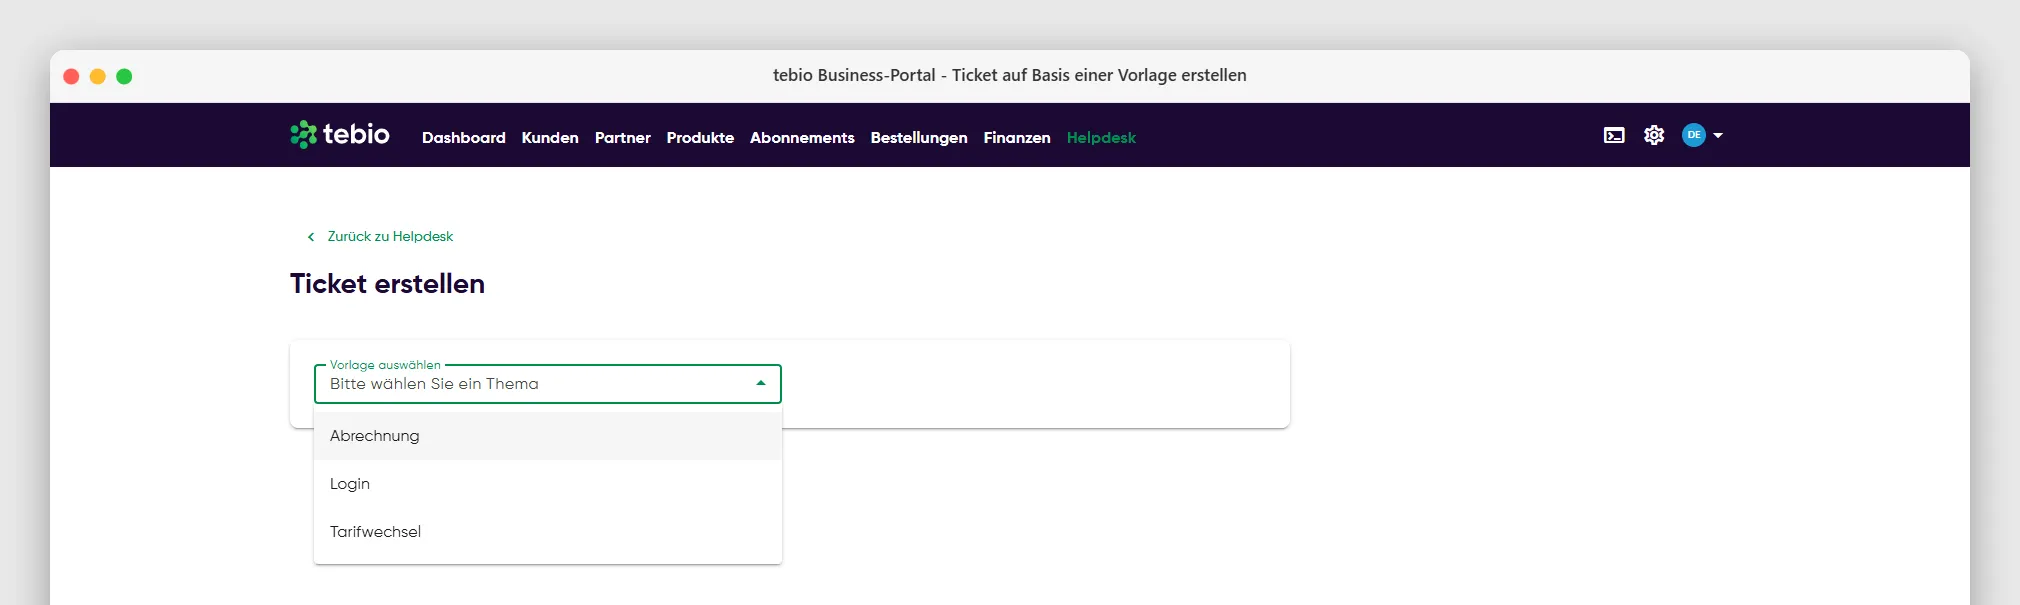2020x605 pixels.
Task: Minimize the window with yellow button
Action: coord(98,76)
